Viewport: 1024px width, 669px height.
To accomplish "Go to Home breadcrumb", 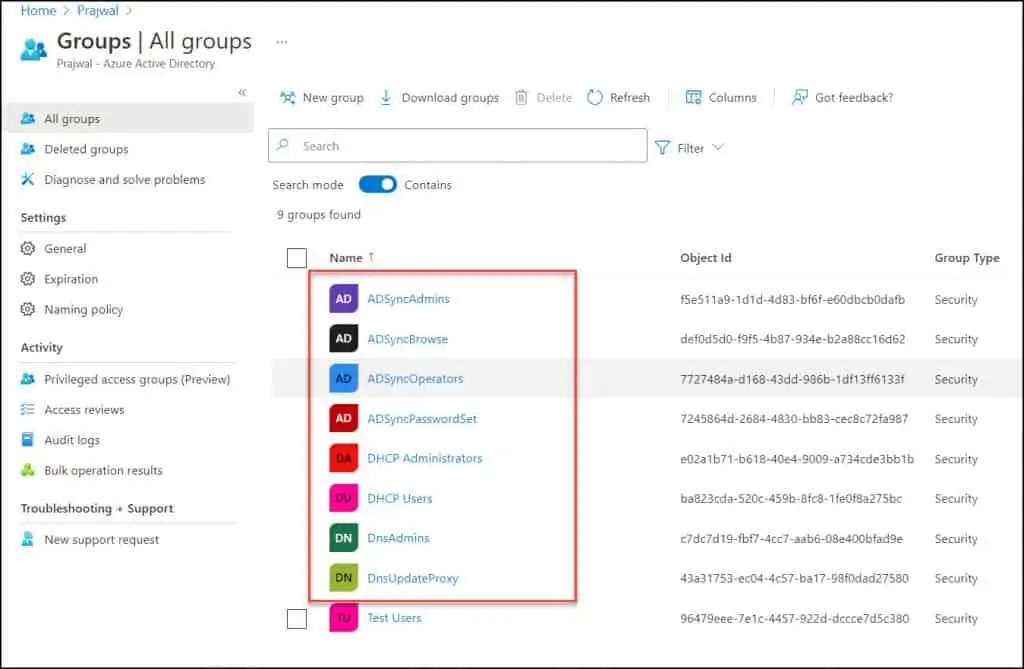I will click(x=38, y=10).
